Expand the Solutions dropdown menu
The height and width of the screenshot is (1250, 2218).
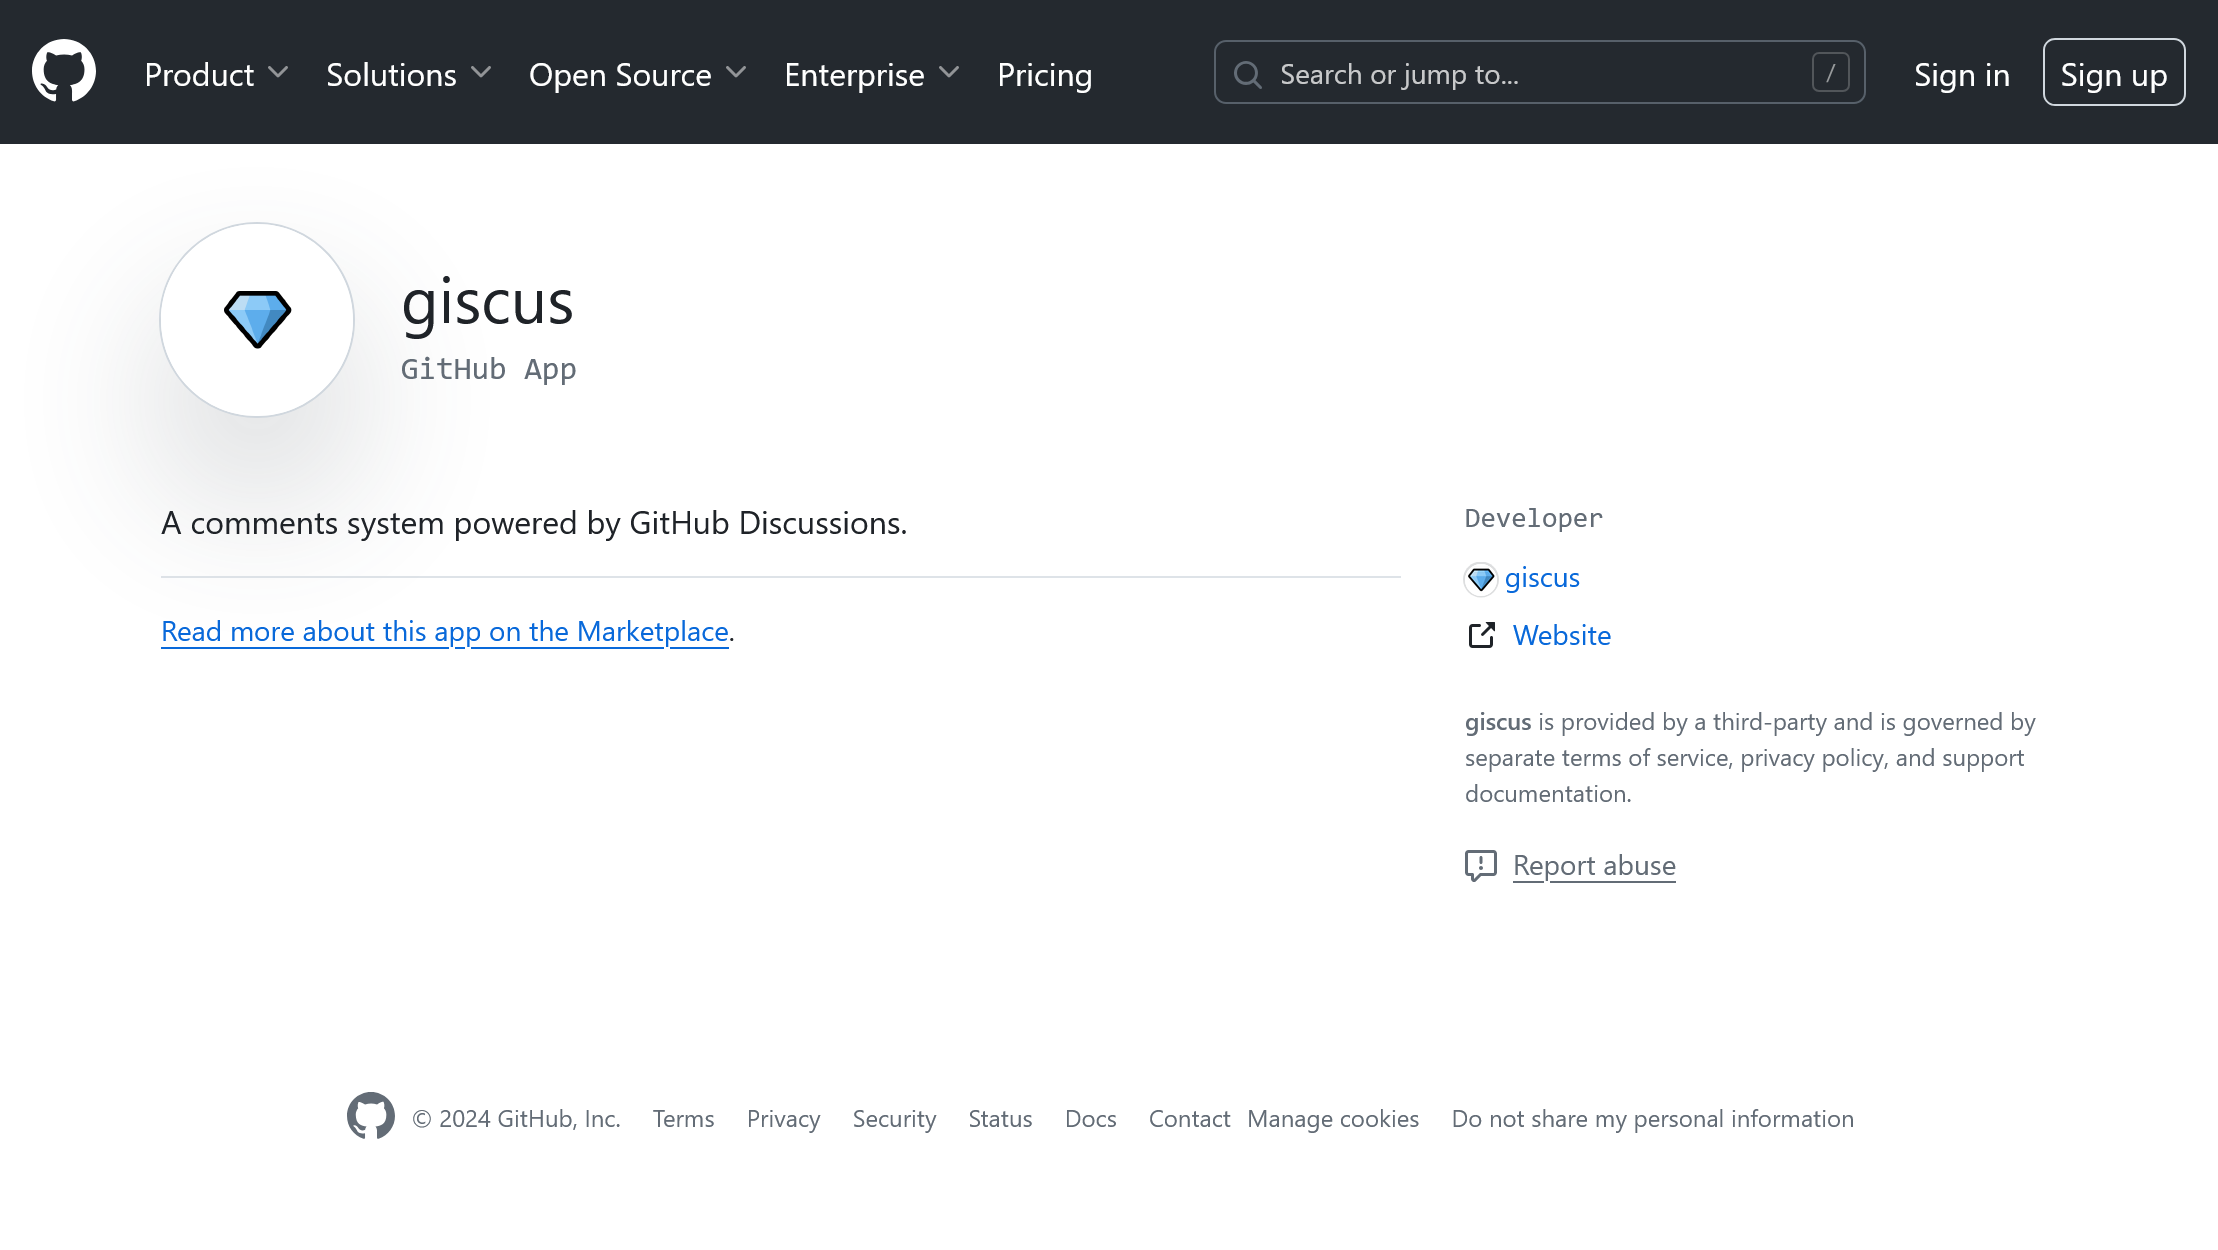410,73
